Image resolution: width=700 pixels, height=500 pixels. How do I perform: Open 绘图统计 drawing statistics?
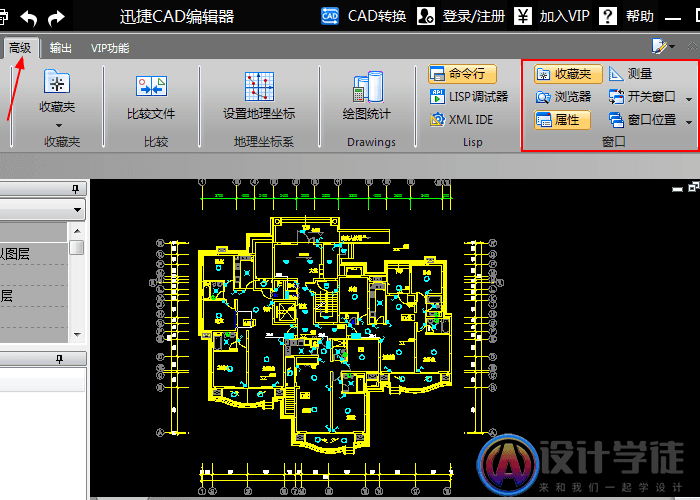[367, 95]
